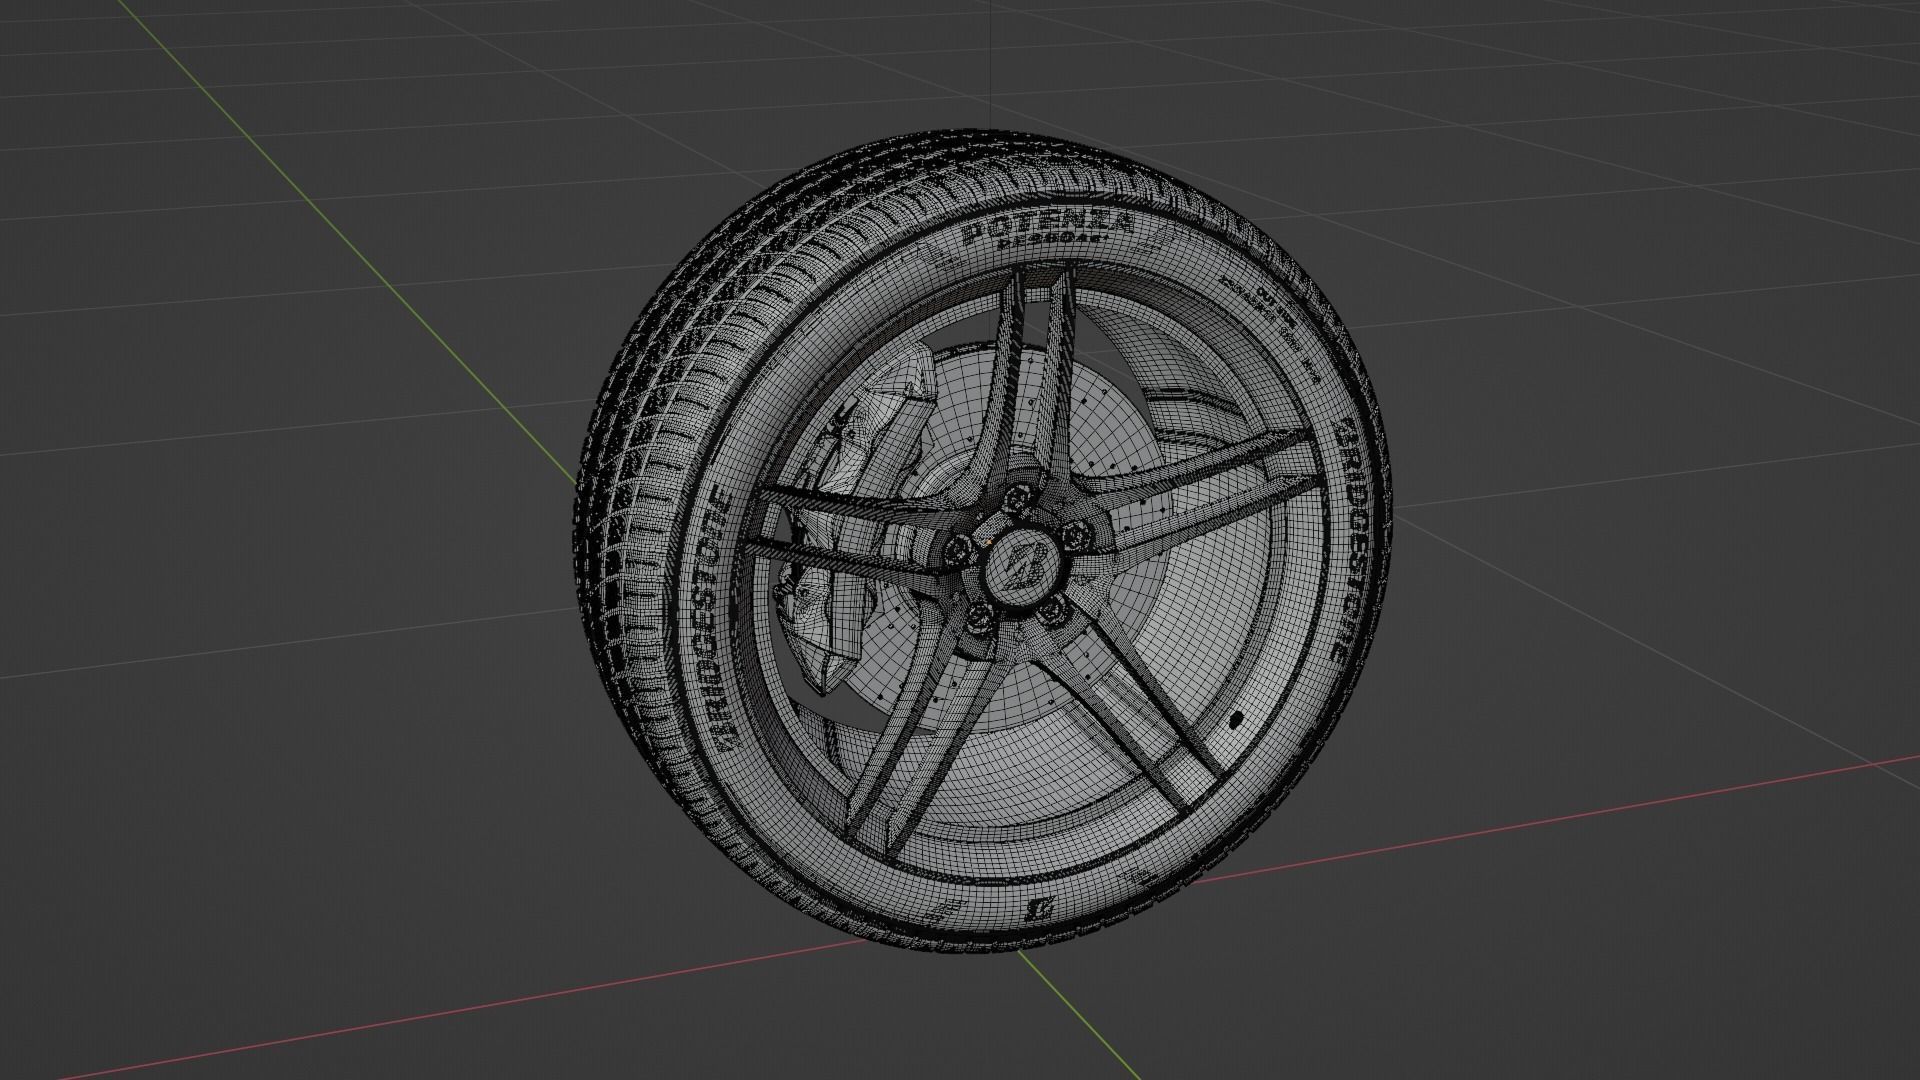1920x1080 pixels.
Task: Select the topmost lug nut on the hub
Action: tap(1020, 497)
